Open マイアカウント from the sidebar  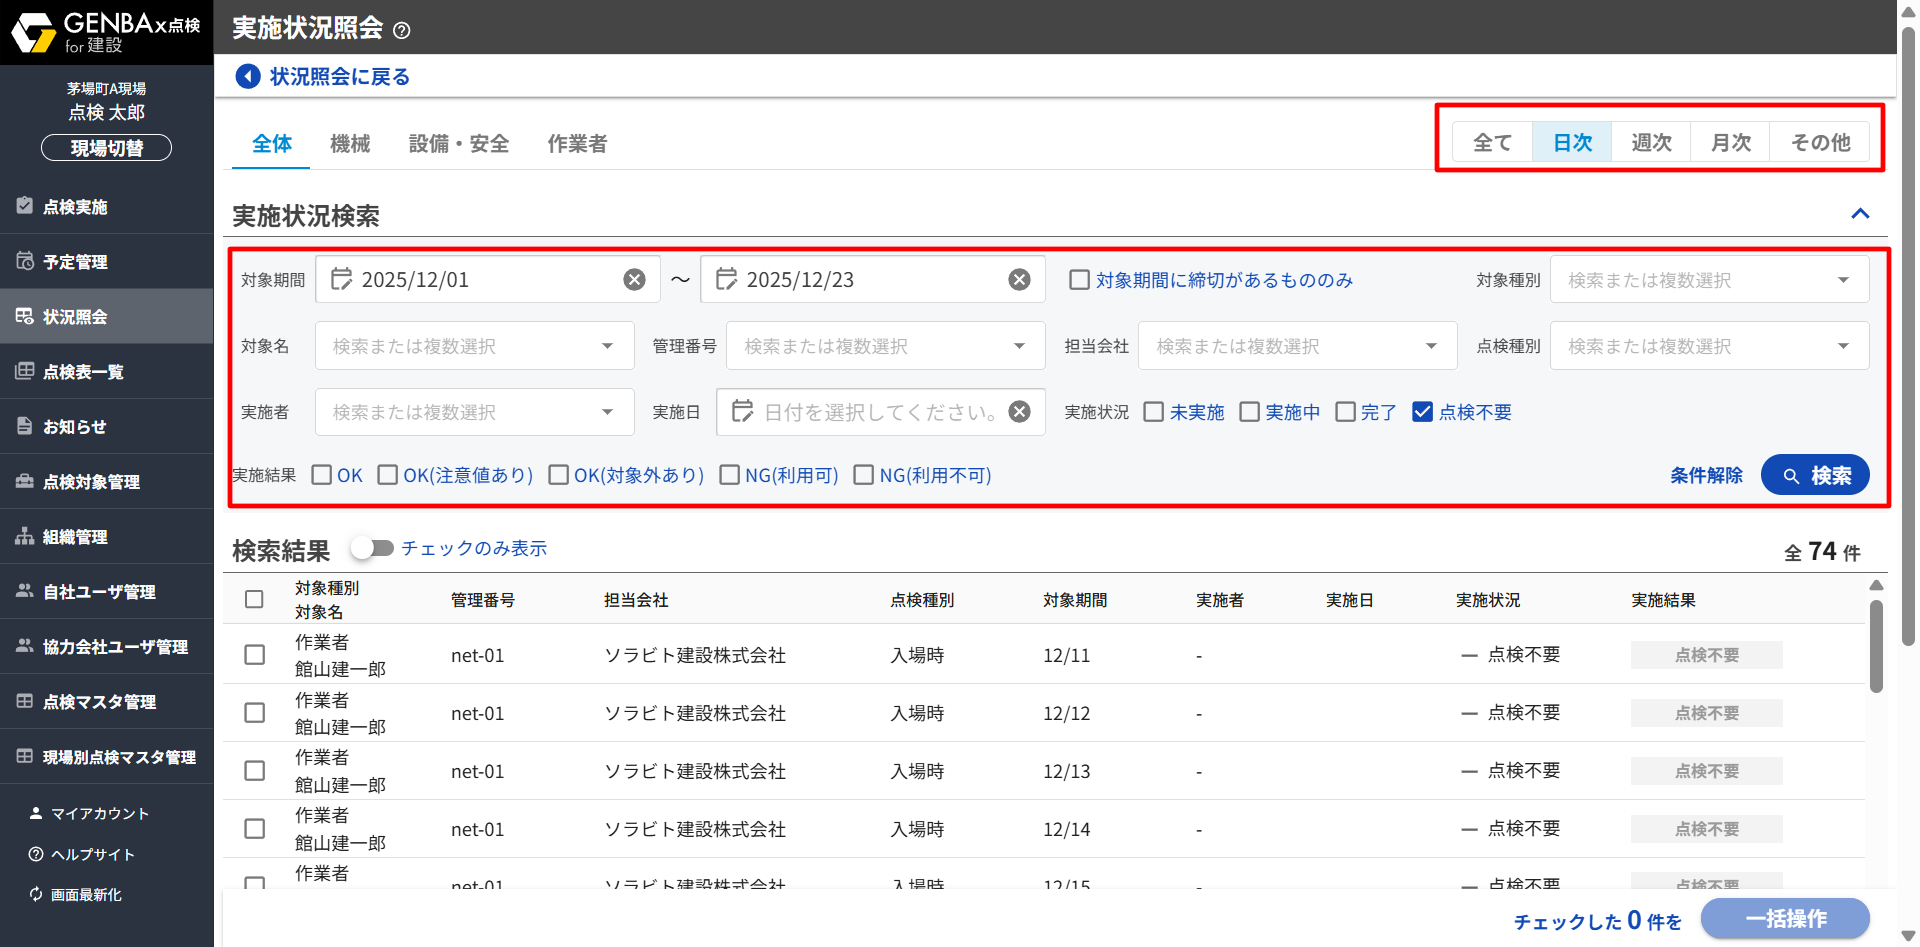click(x=99, y=814)
